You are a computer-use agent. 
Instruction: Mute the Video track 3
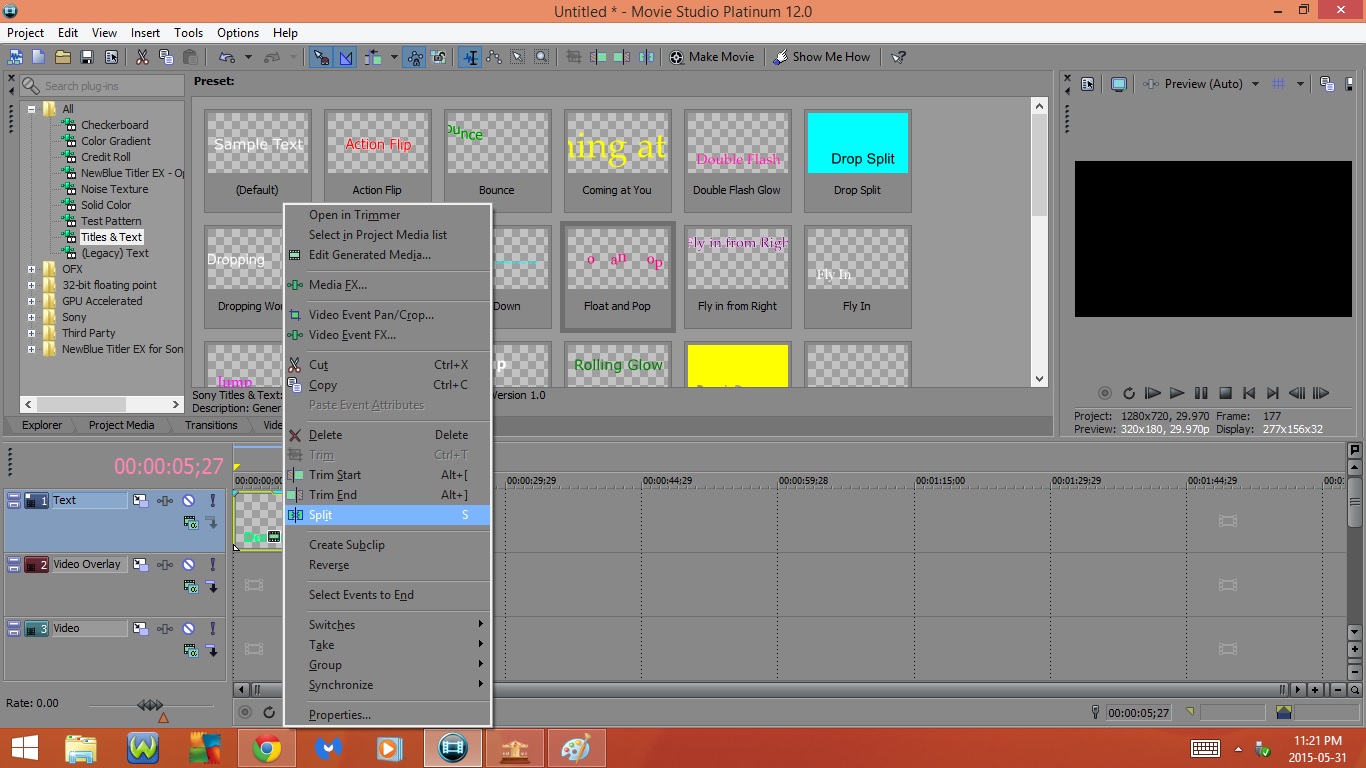click(188, 628)
